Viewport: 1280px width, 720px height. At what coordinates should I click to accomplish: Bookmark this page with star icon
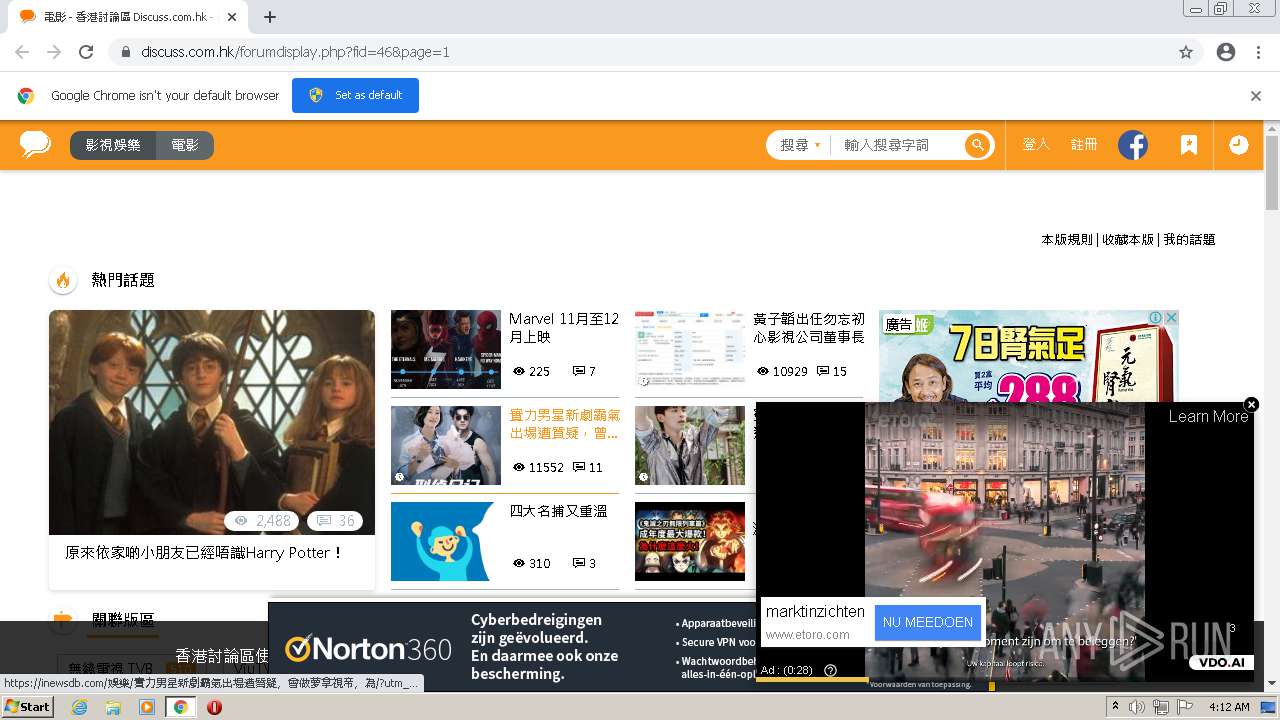(1186, 52)
